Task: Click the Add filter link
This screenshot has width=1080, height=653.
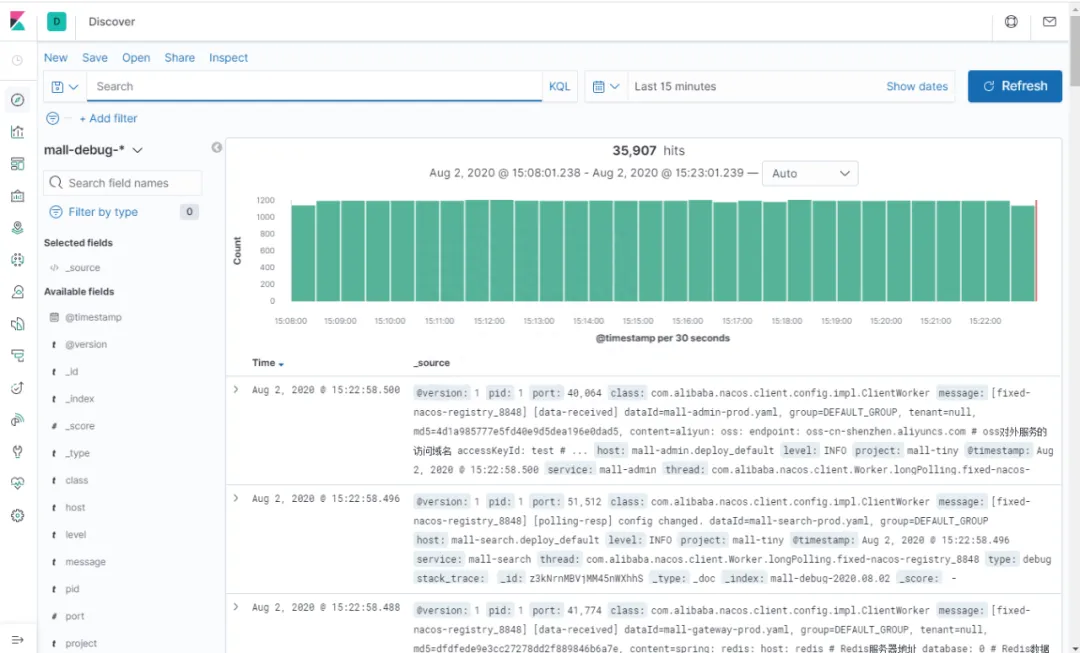Action: click(108, 118)
